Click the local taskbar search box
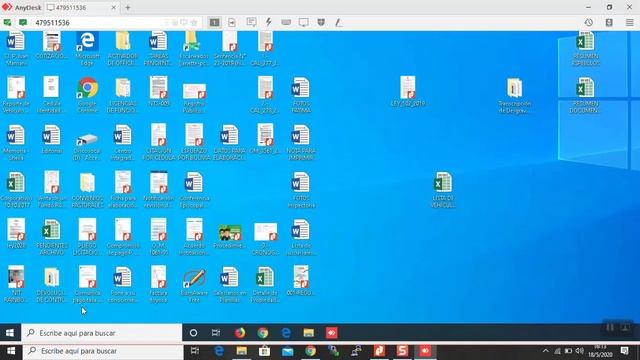Viewport: 640px width, 360px height. [x=103, y=351]
